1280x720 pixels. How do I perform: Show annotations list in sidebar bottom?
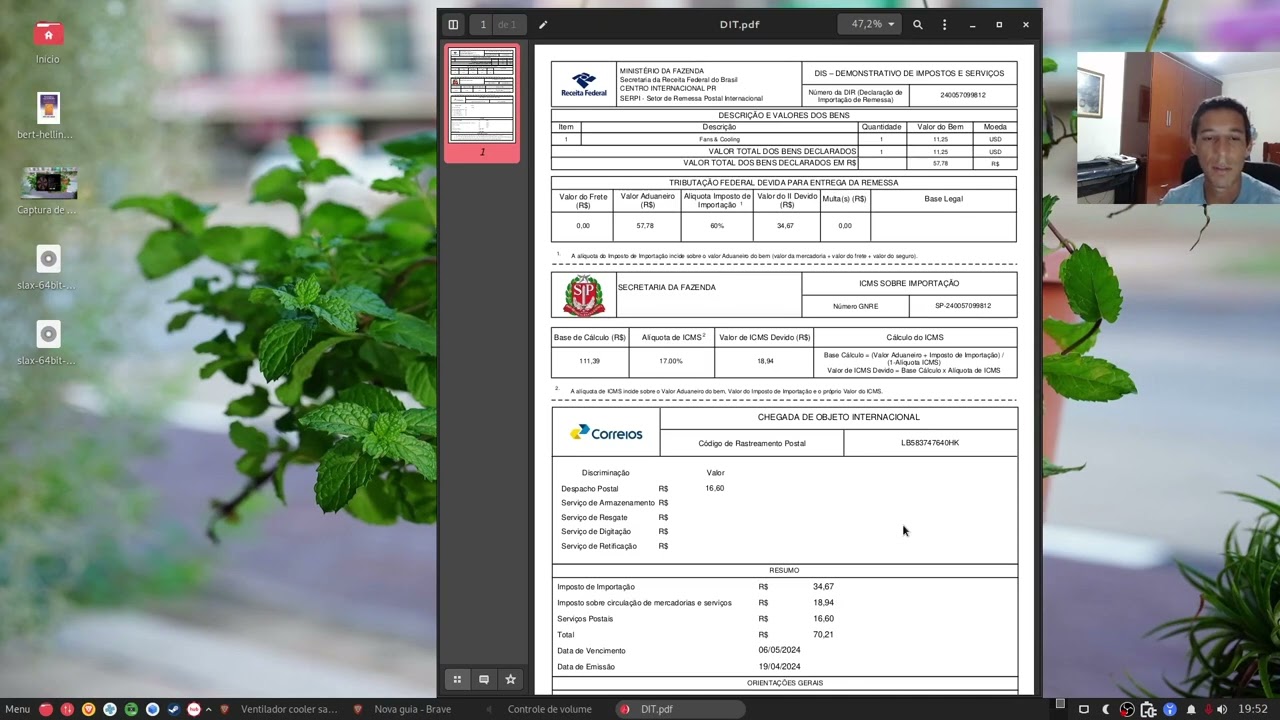click(484, 679)
